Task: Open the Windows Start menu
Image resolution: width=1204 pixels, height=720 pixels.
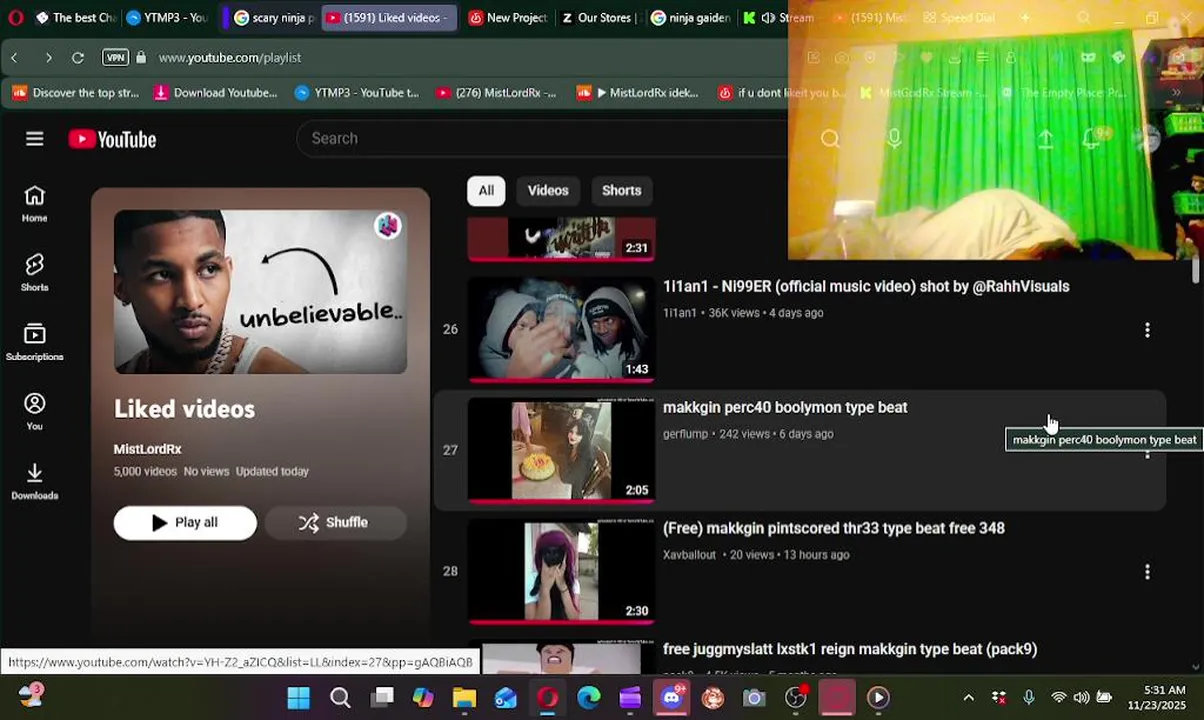Action: coord(298,698)
